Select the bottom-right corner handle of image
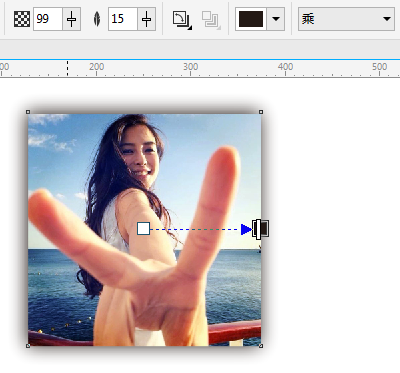Screen dimensions: 400x373 click(x=261, y=346)
